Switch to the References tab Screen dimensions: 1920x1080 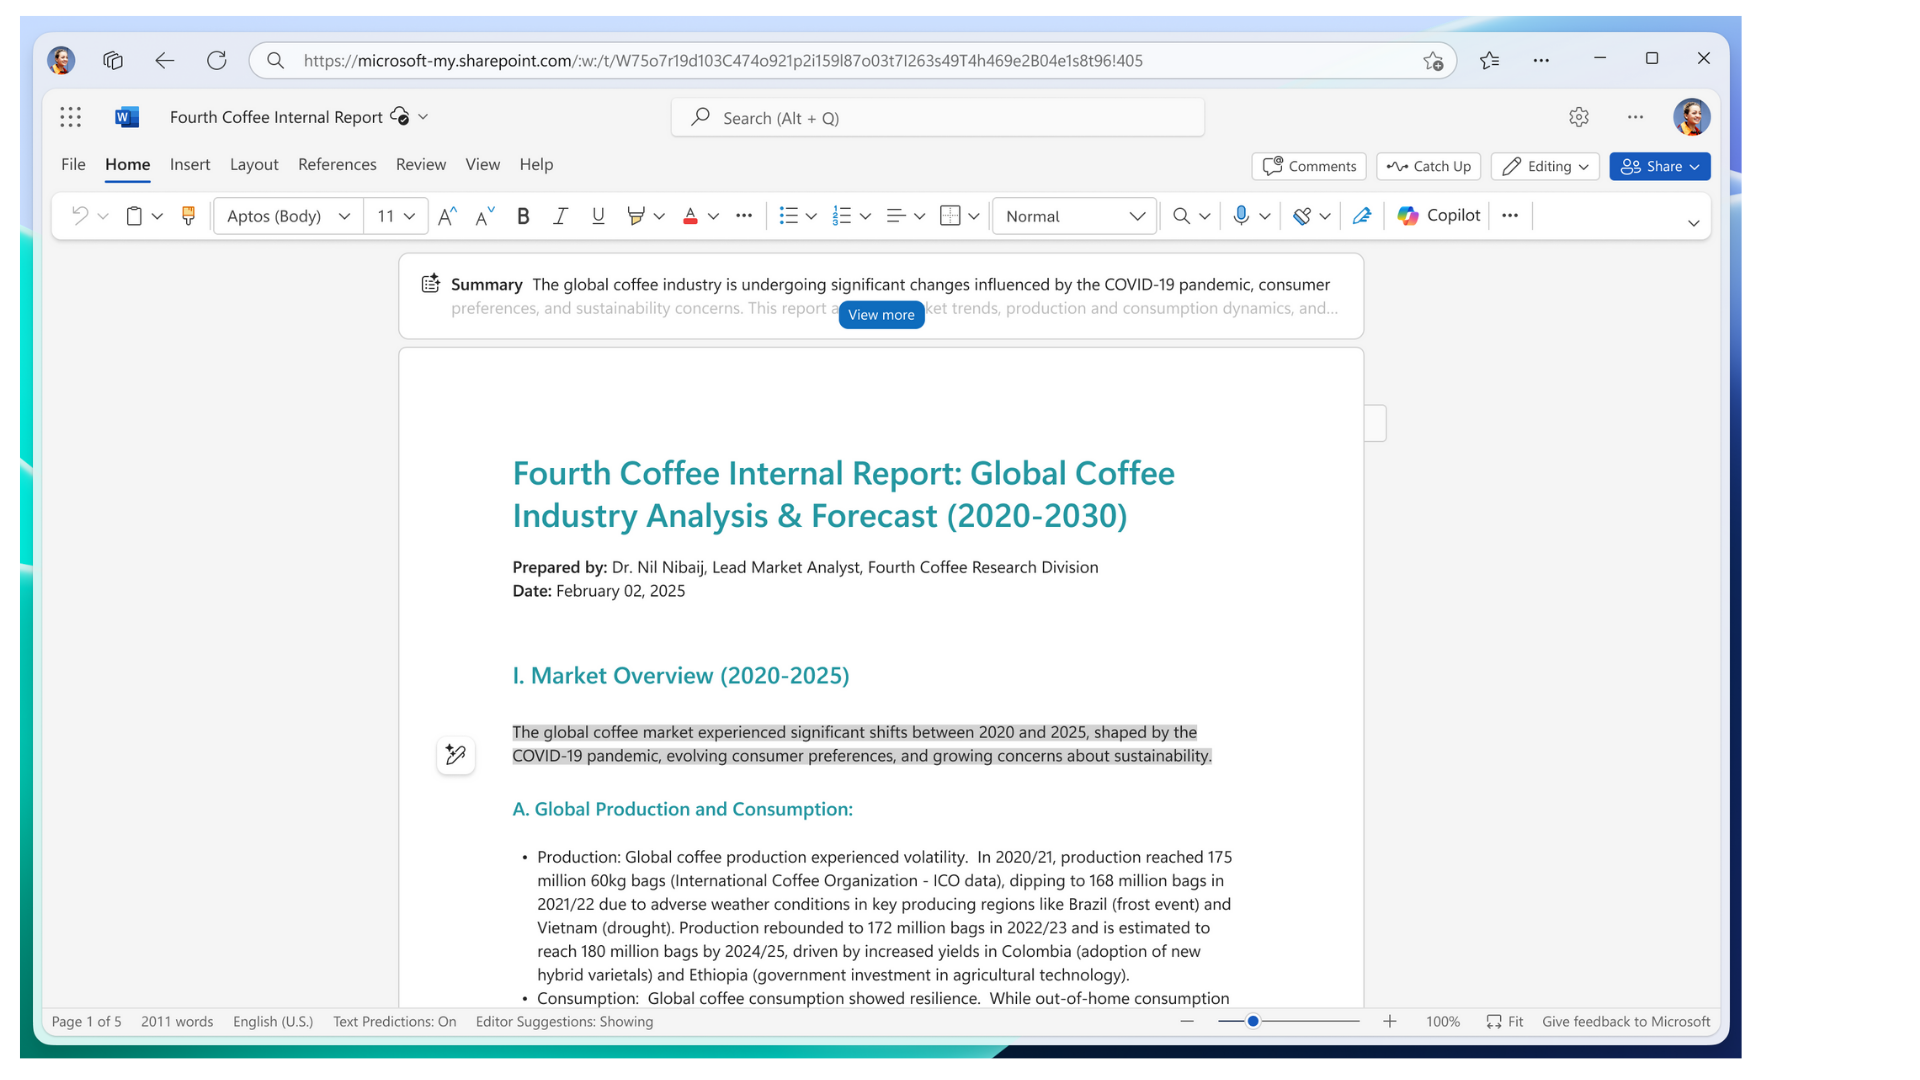337,165
